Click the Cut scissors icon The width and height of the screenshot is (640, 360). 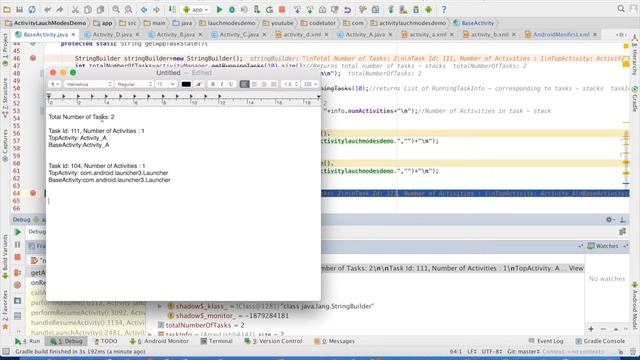click(75, 9)
